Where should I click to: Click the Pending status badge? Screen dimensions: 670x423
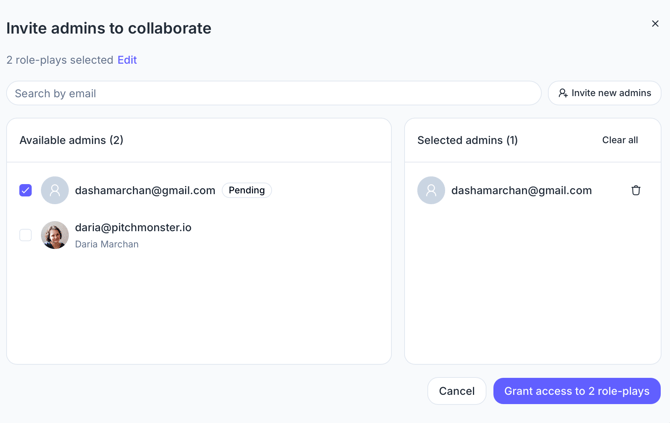pyautogui.click(x=247, y=190)
